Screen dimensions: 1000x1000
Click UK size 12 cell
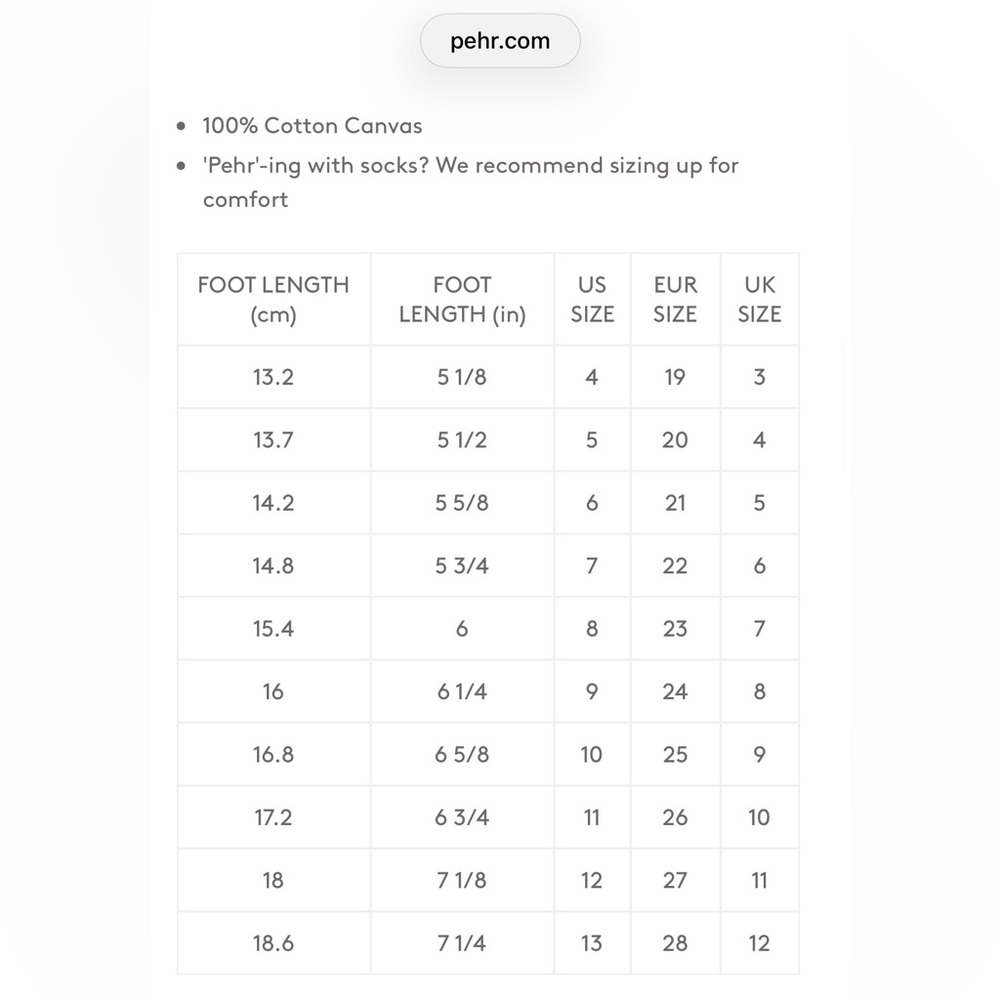tap(760, 943)
